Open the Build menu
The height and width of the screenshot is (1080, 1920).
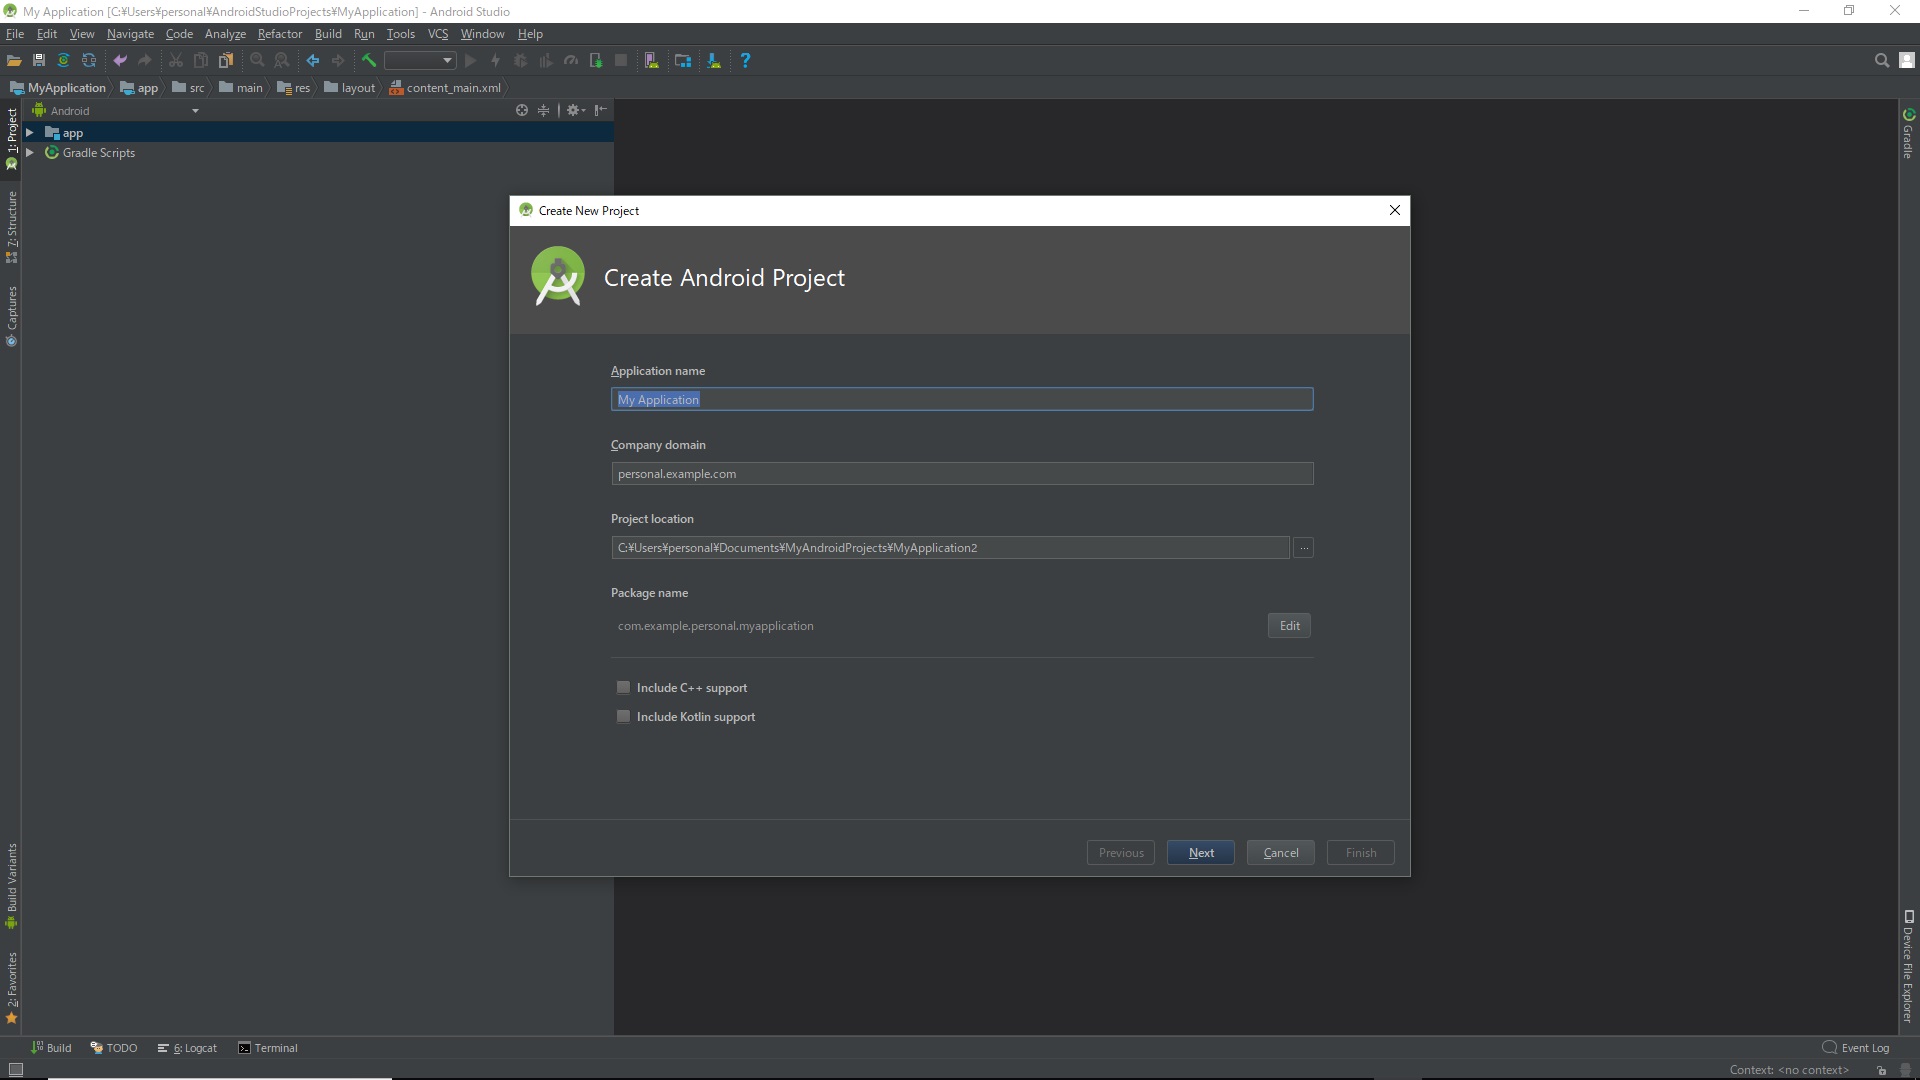click(x=328, y=34)
